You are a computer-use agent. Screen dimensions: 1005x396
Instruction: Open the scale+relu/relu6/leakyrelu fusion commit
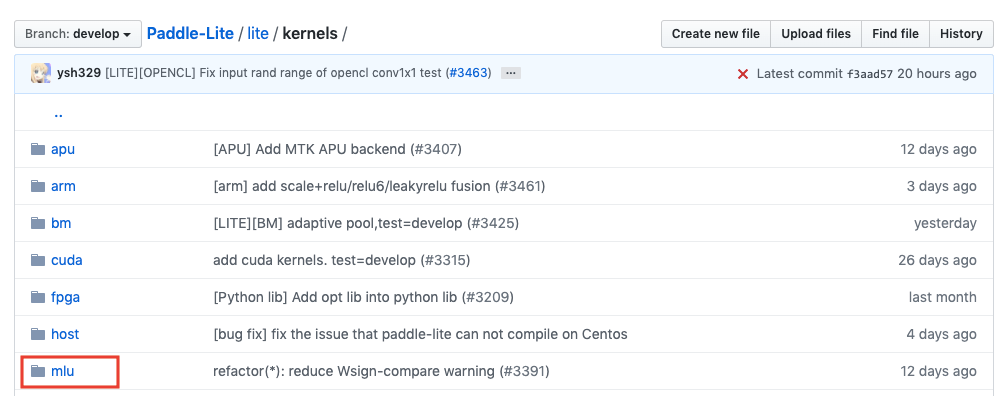(x=379, y=186)
